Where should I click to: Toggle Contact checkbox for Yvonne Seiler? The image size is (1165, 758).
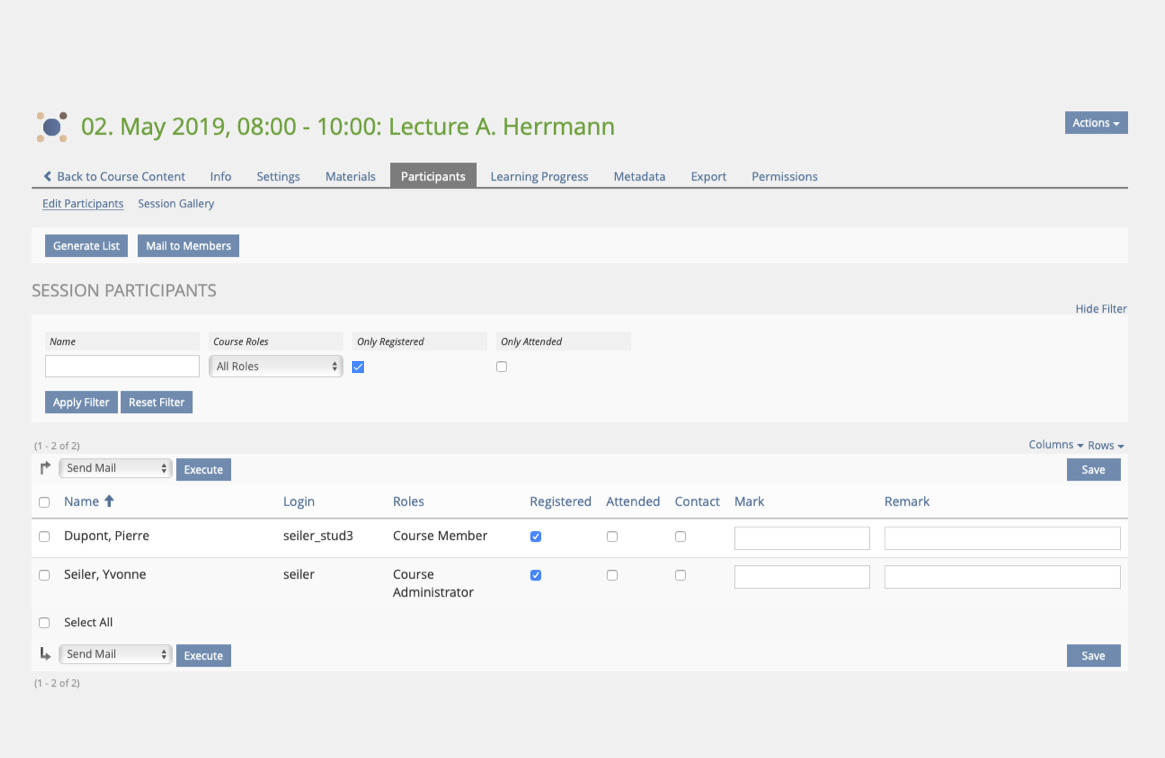click(680, 576)
